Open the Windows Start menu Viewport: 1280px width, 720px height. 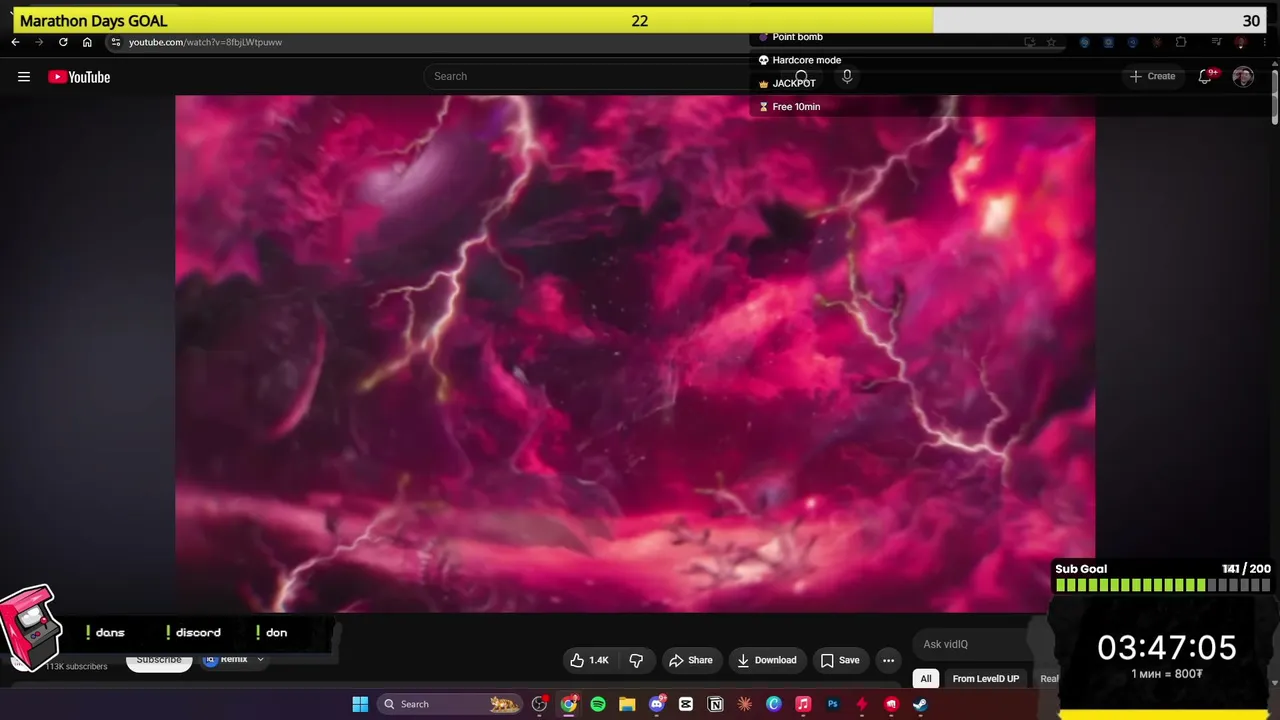point(360,704)
